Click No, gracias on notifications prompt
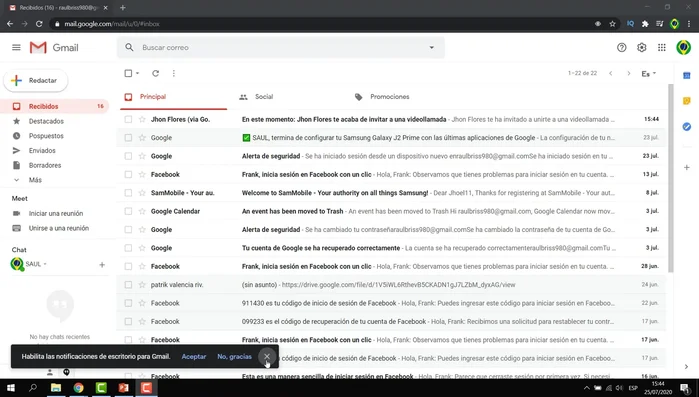The image size is (699, 397). [x=234, y=356]
